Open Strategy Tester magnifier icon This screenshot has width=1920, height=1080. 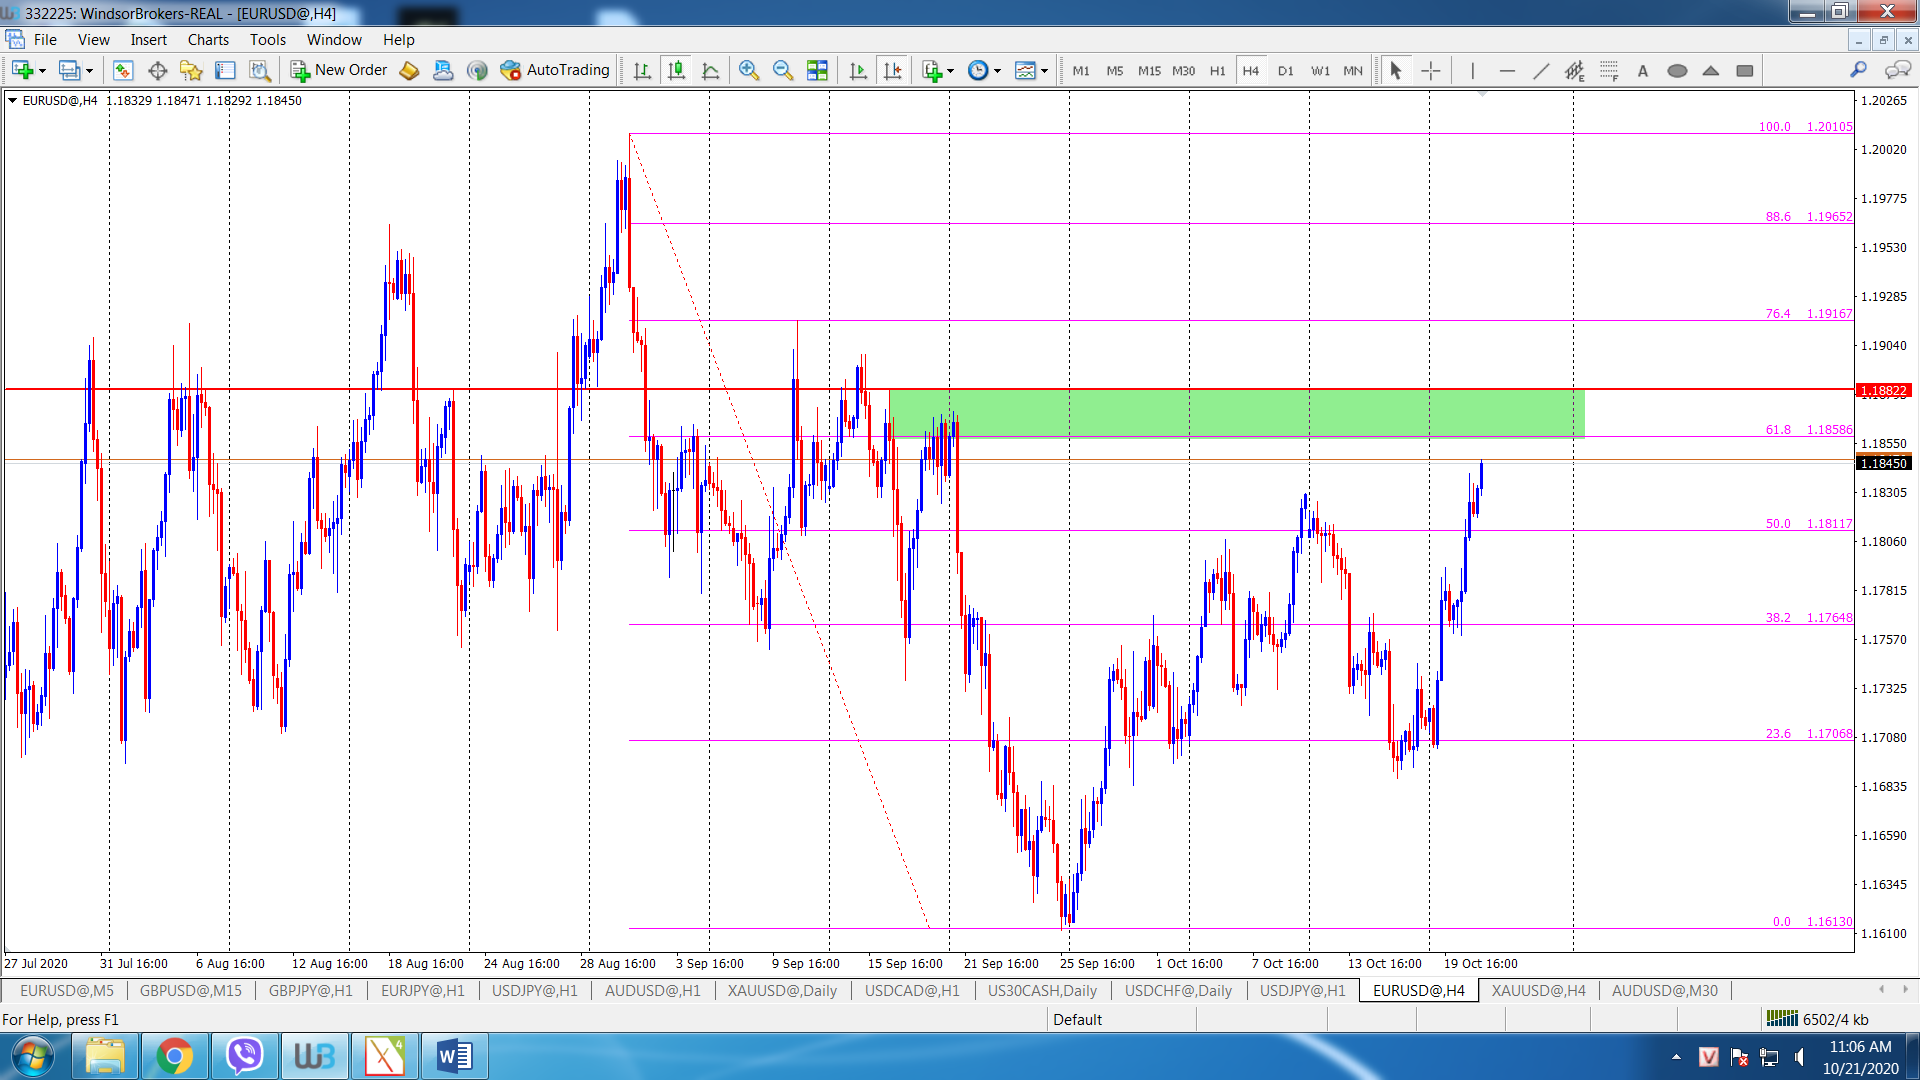[259, 70]
